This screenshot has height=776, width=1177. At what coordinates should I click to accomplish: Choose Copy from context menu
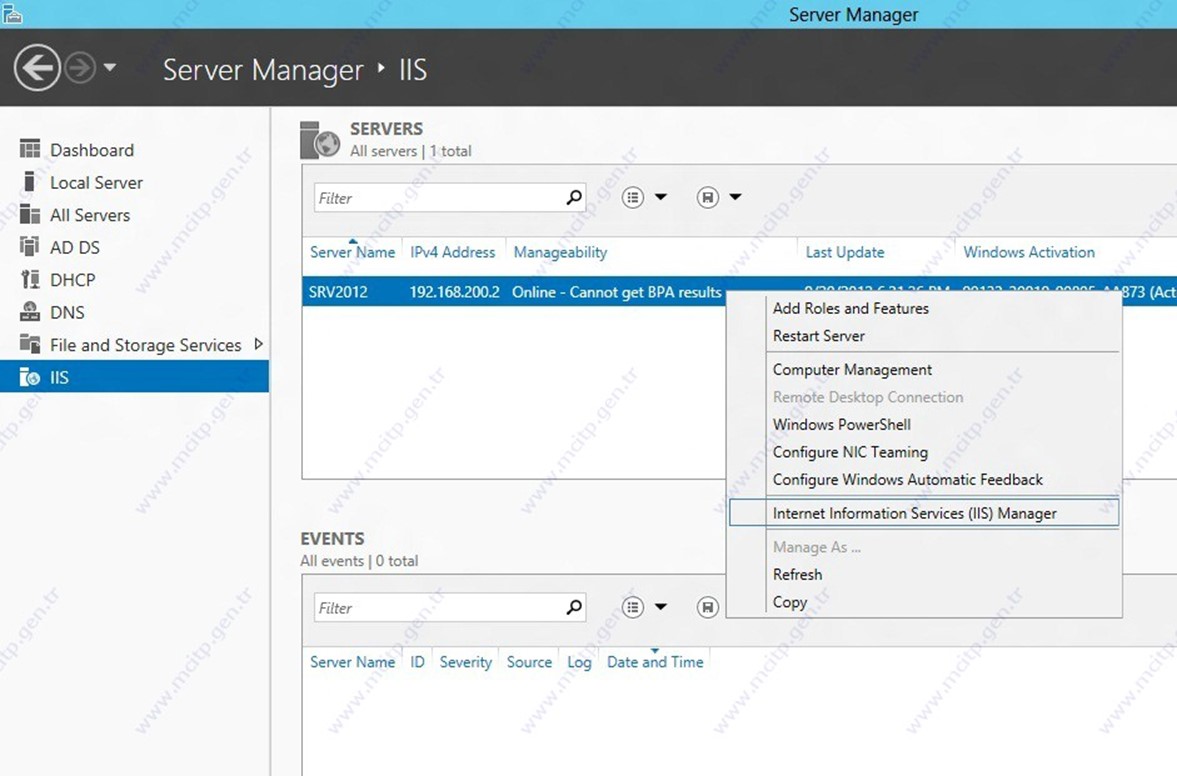tap(790, 603)
